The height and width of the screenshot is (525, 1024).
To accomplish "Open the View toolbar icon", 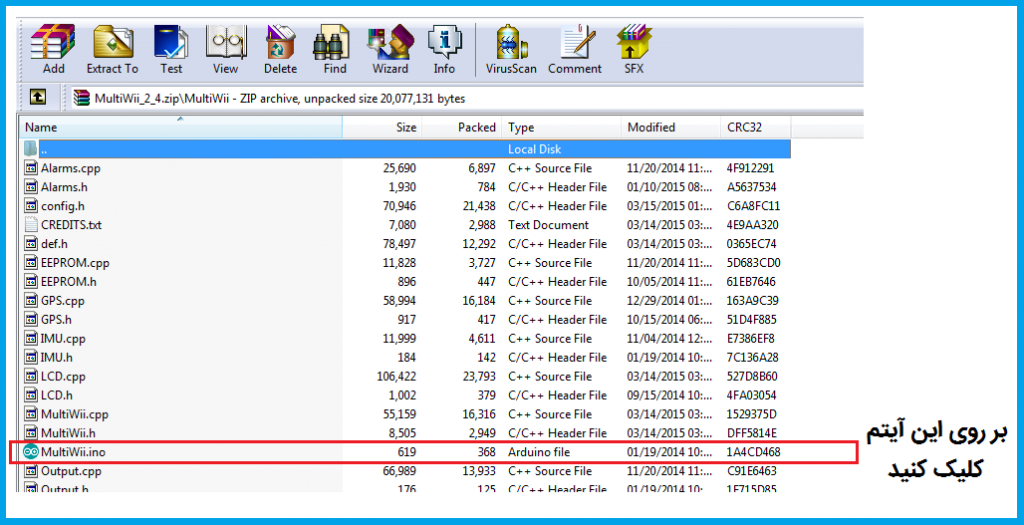I will pos(226,42).
